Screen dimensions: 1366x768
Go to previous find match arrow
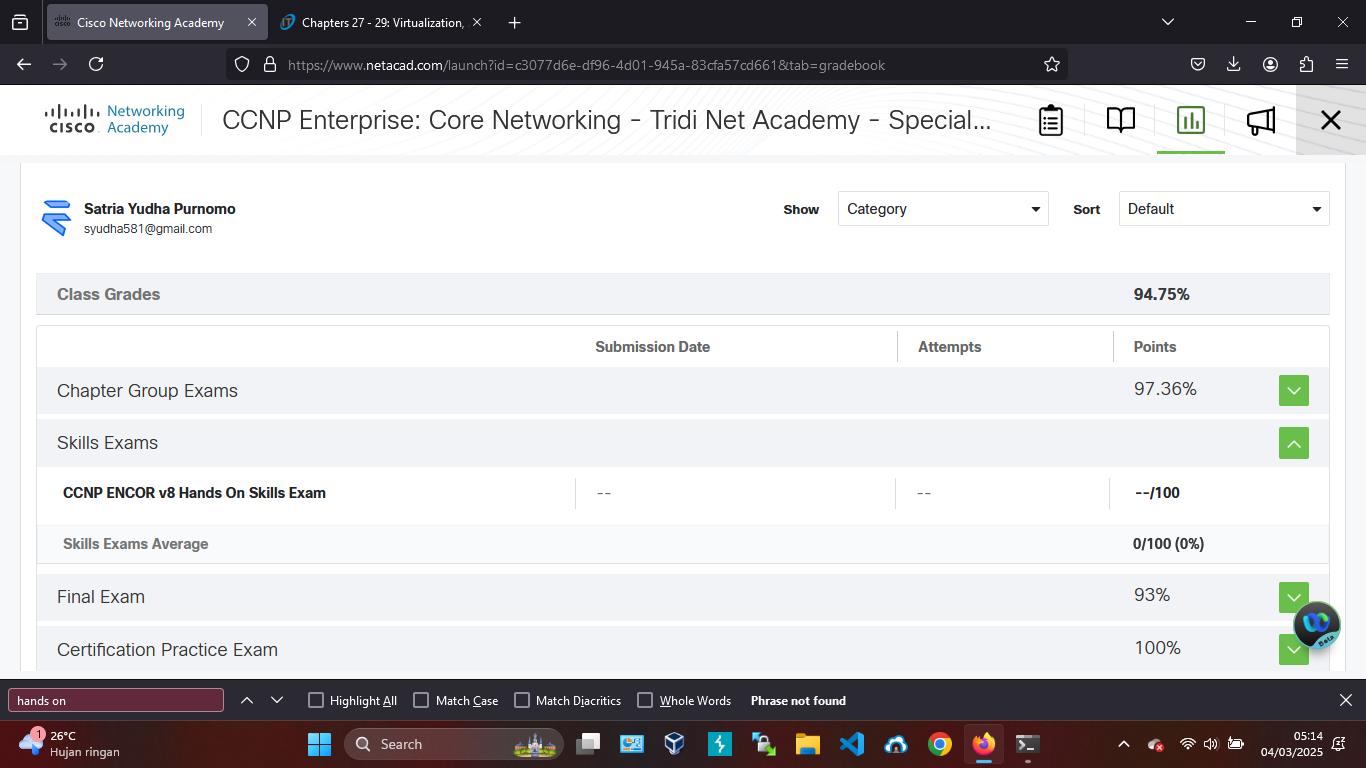pos(247,700)
